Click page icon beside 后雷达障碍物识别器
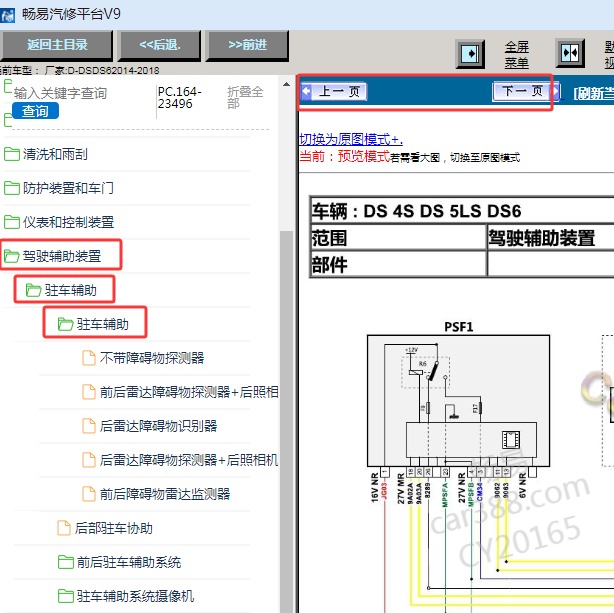 tap(89, 426)
